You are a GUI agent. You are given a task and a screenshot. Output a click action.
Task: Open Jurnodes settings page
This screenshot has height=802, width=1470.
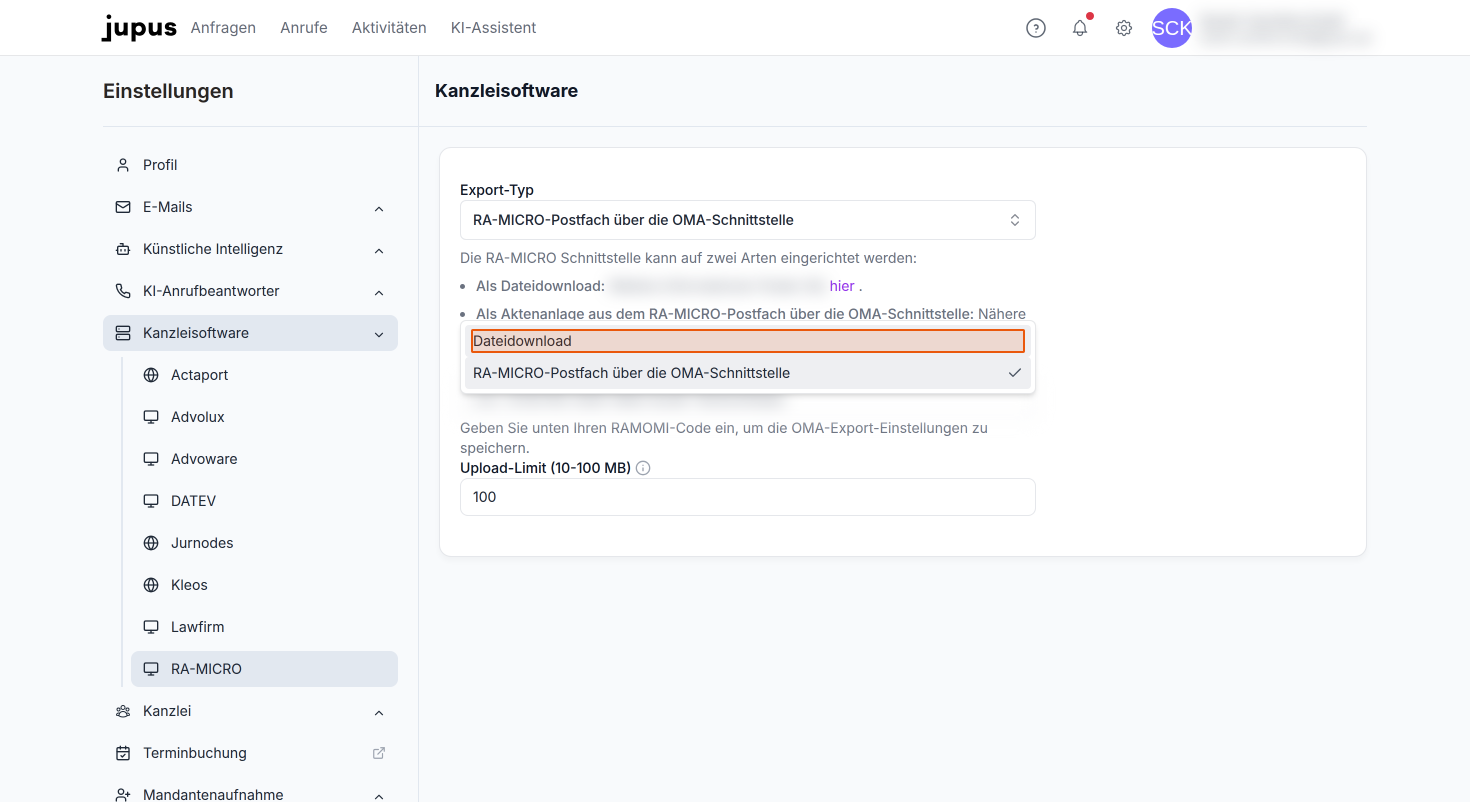click(264, 543)
